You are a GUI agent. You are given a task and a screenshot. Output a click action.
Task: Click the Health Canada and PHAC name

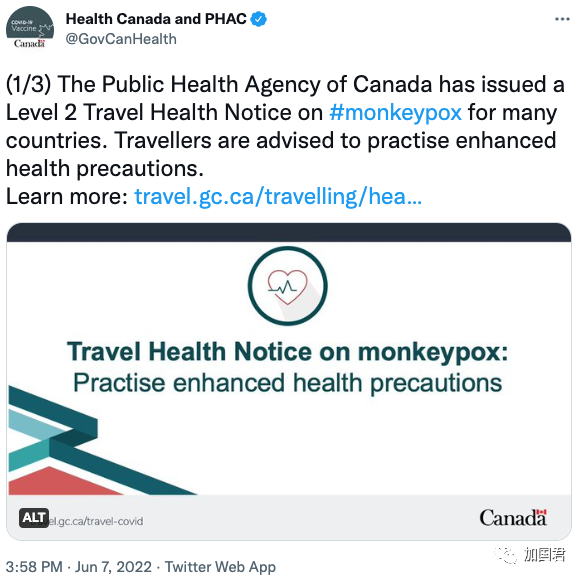click(156, 19)
